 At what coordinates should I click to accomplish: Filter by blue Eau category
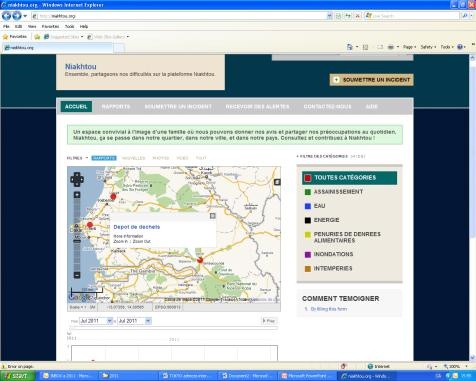(x=315, y=206)
